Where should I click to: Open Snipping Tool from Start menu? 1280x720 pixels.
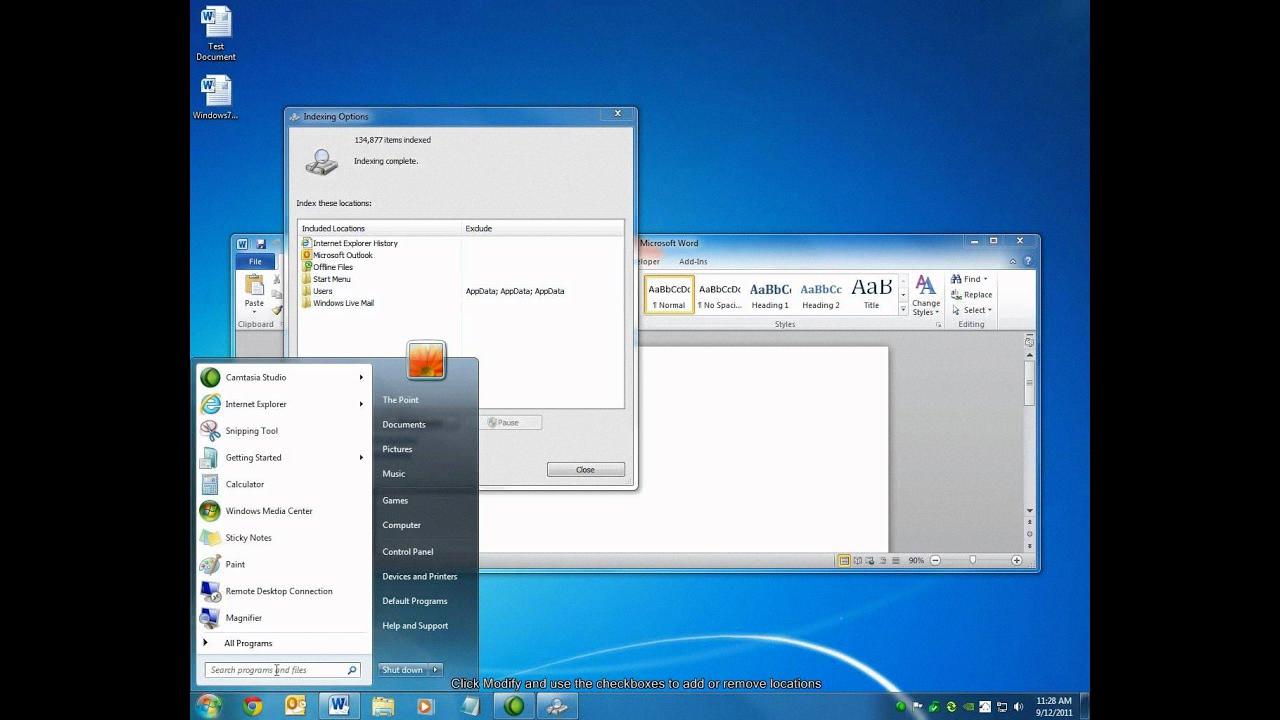point(251,431)
